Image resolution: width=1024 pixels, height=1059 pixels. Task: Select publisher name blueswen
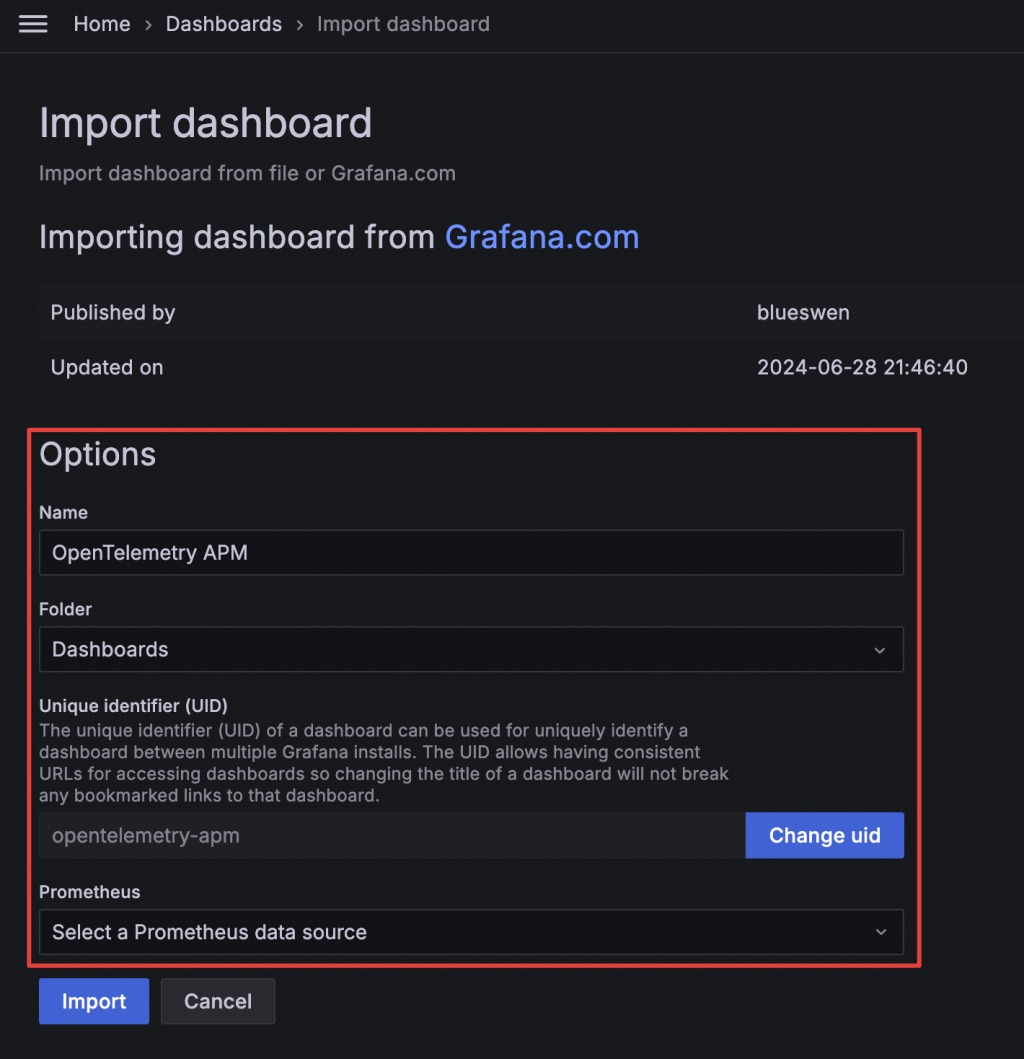click(803, 313)
